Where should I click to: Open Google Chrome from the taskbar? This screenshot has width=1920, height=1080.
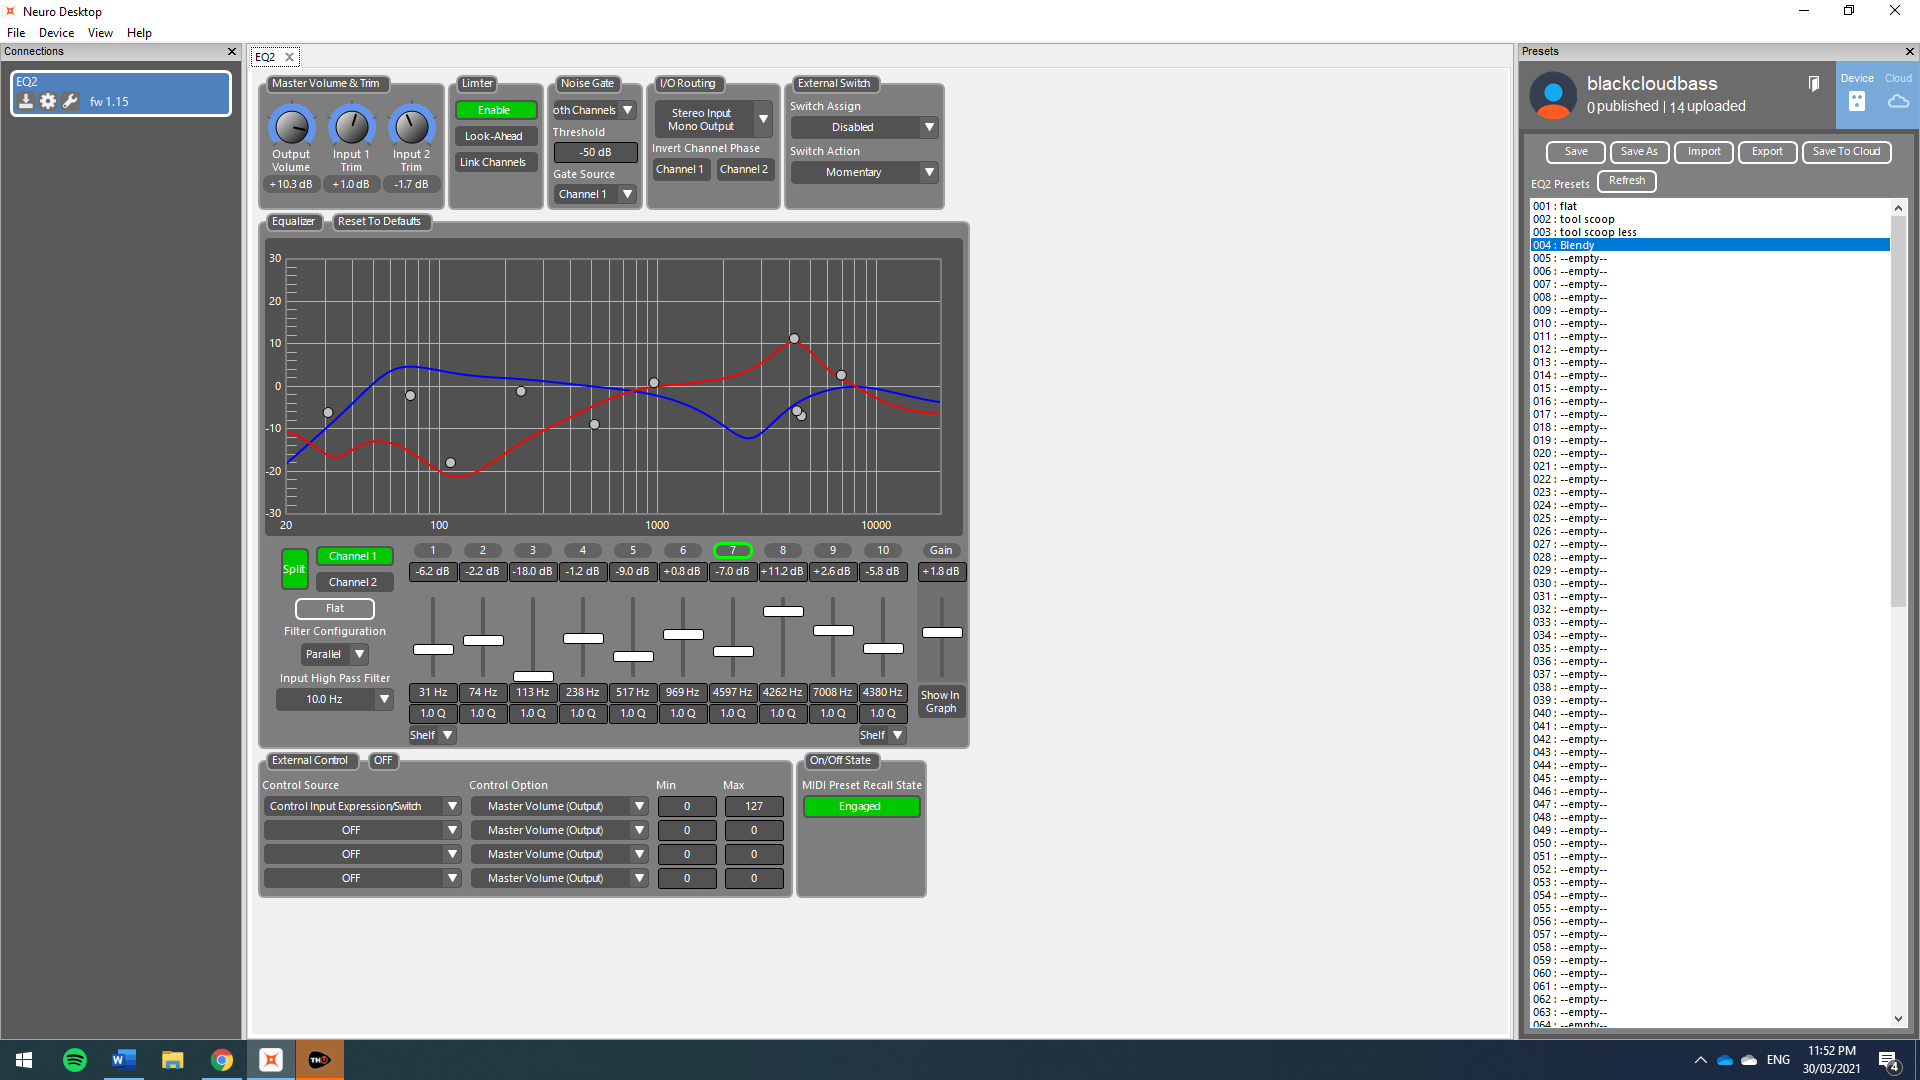point(222,1060)
